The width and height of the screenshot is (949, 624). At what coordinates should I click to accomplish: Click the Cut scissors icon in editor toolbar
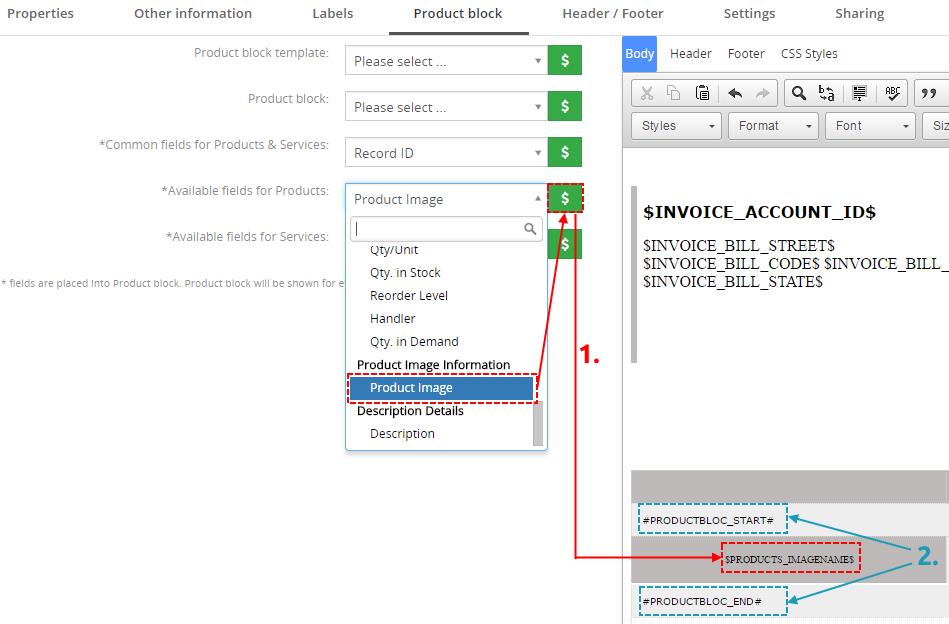[x=647, y=93]
